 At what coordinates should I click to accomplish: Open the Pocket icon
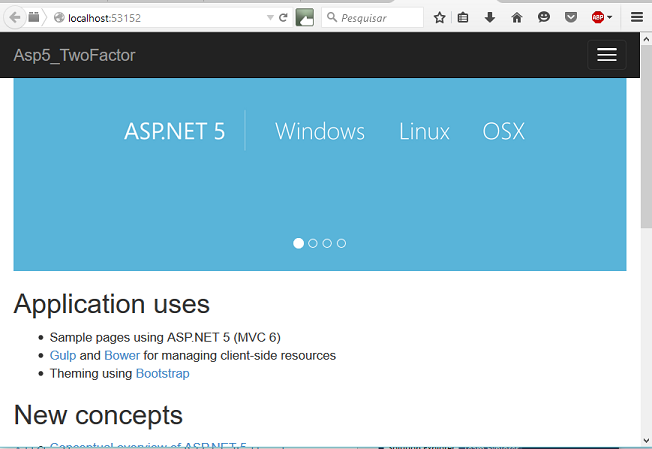click(x=571, y=17)
